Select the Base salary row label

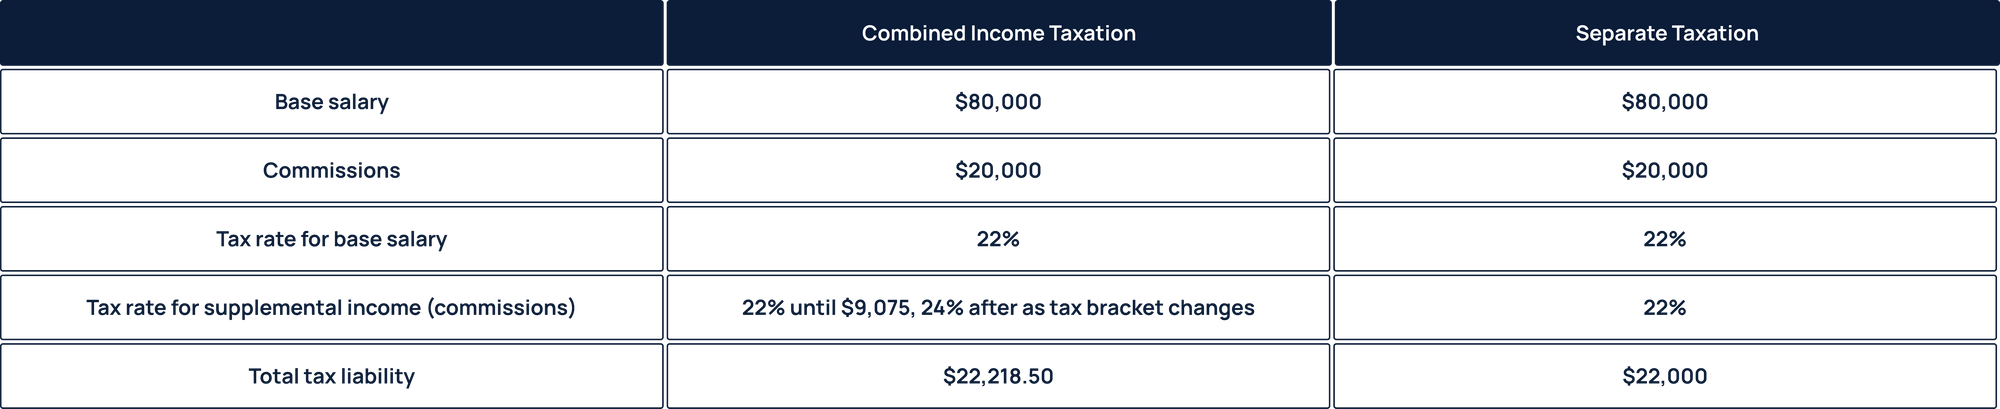pos(331,102)
